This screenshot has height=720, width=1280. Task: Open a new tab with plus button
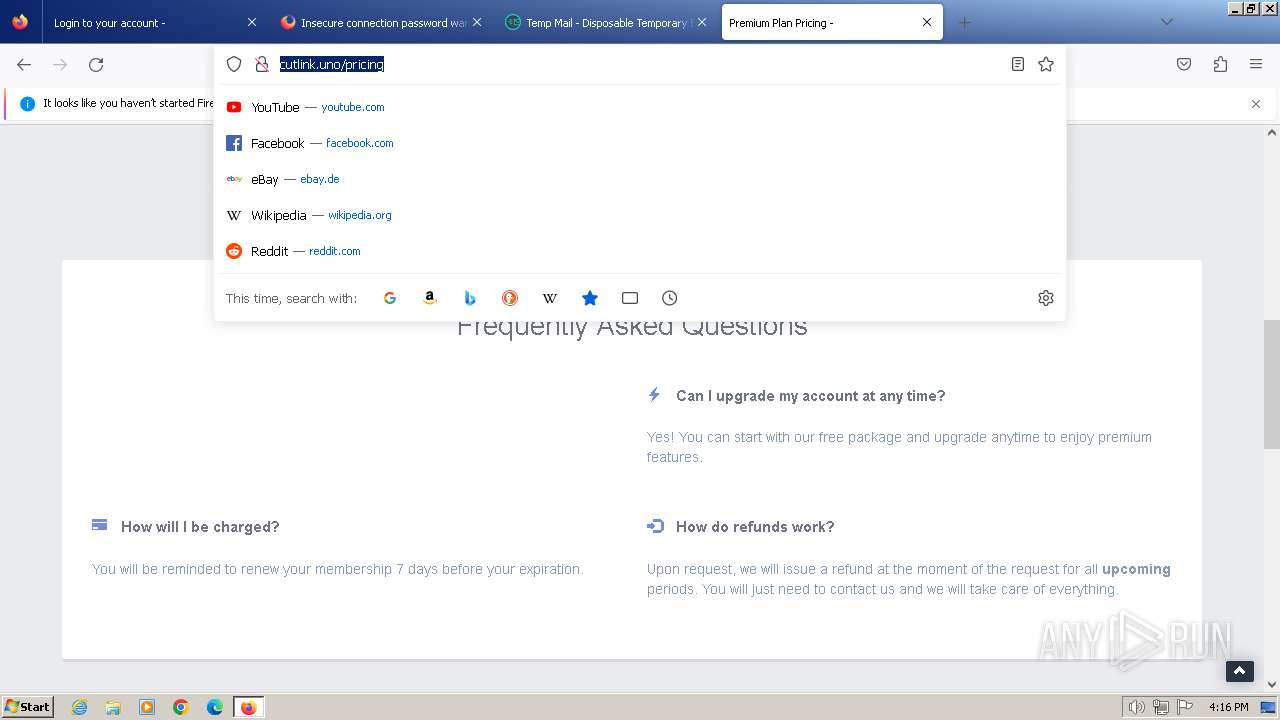coord(964,22)
